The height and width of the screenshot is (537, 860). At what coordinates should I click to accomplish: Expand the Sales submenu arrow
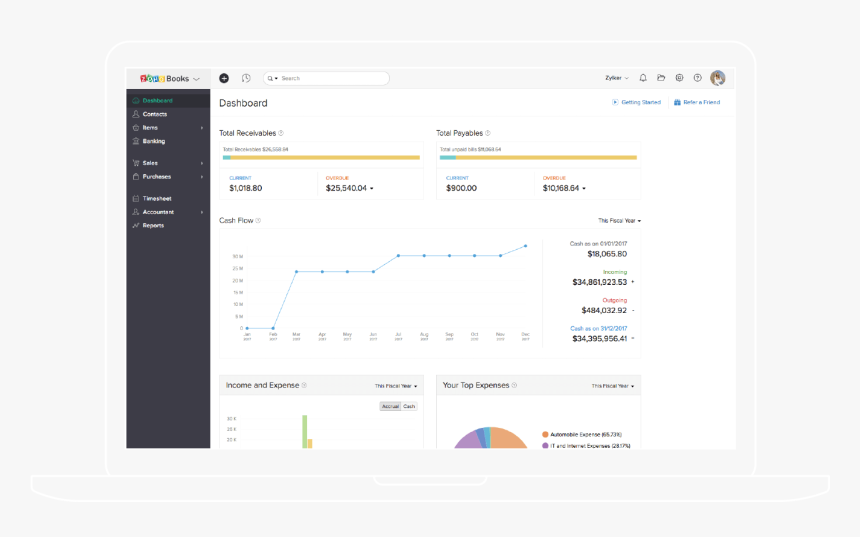click(x=202, y=163)
